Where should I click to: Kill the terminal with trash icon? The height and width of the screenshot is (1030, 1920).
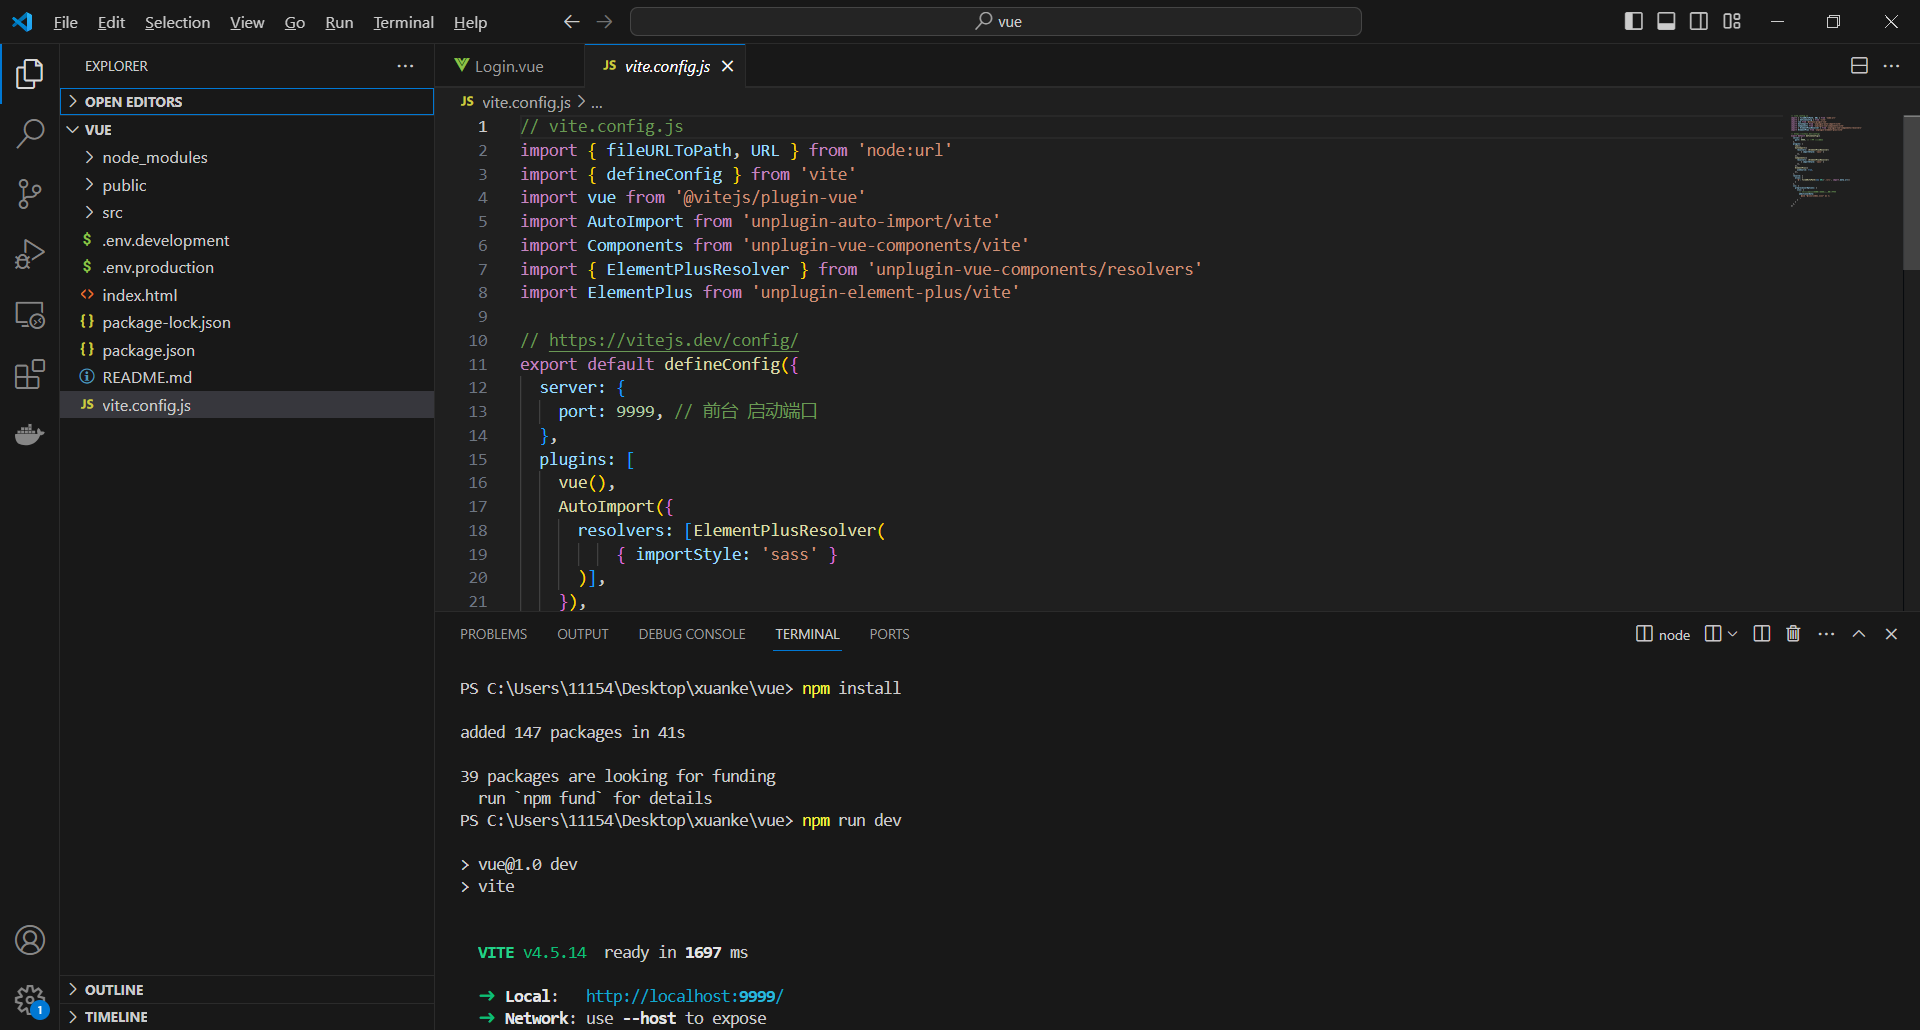pos(1793,634)
